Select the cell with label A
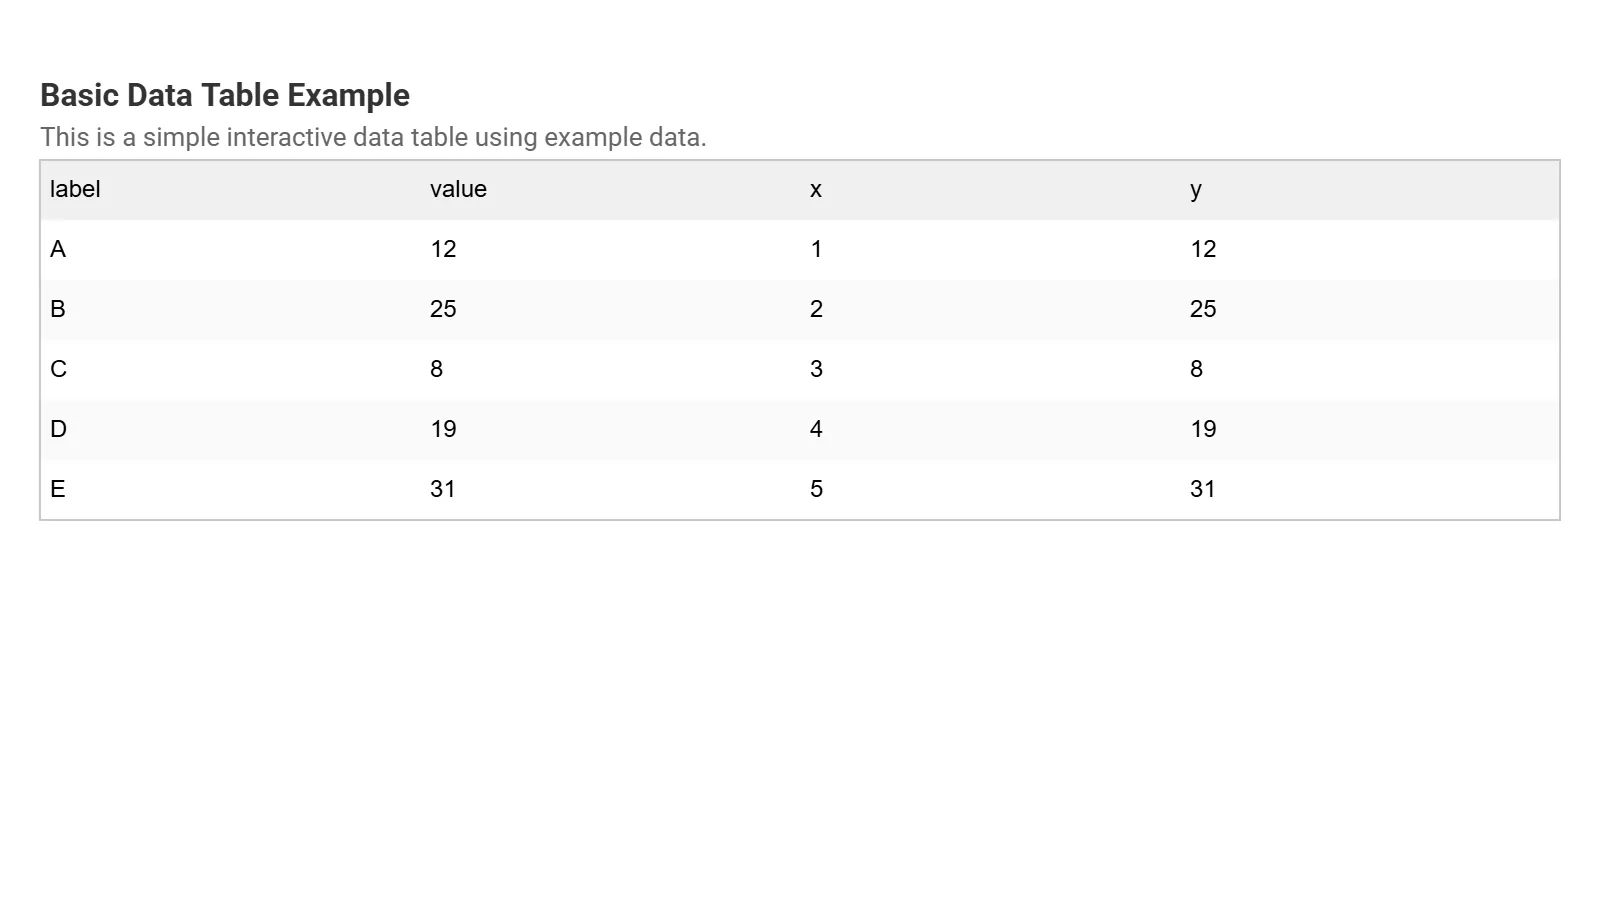Image resolution: width=1600 pixels, height=900 pixels. (58, 250)
